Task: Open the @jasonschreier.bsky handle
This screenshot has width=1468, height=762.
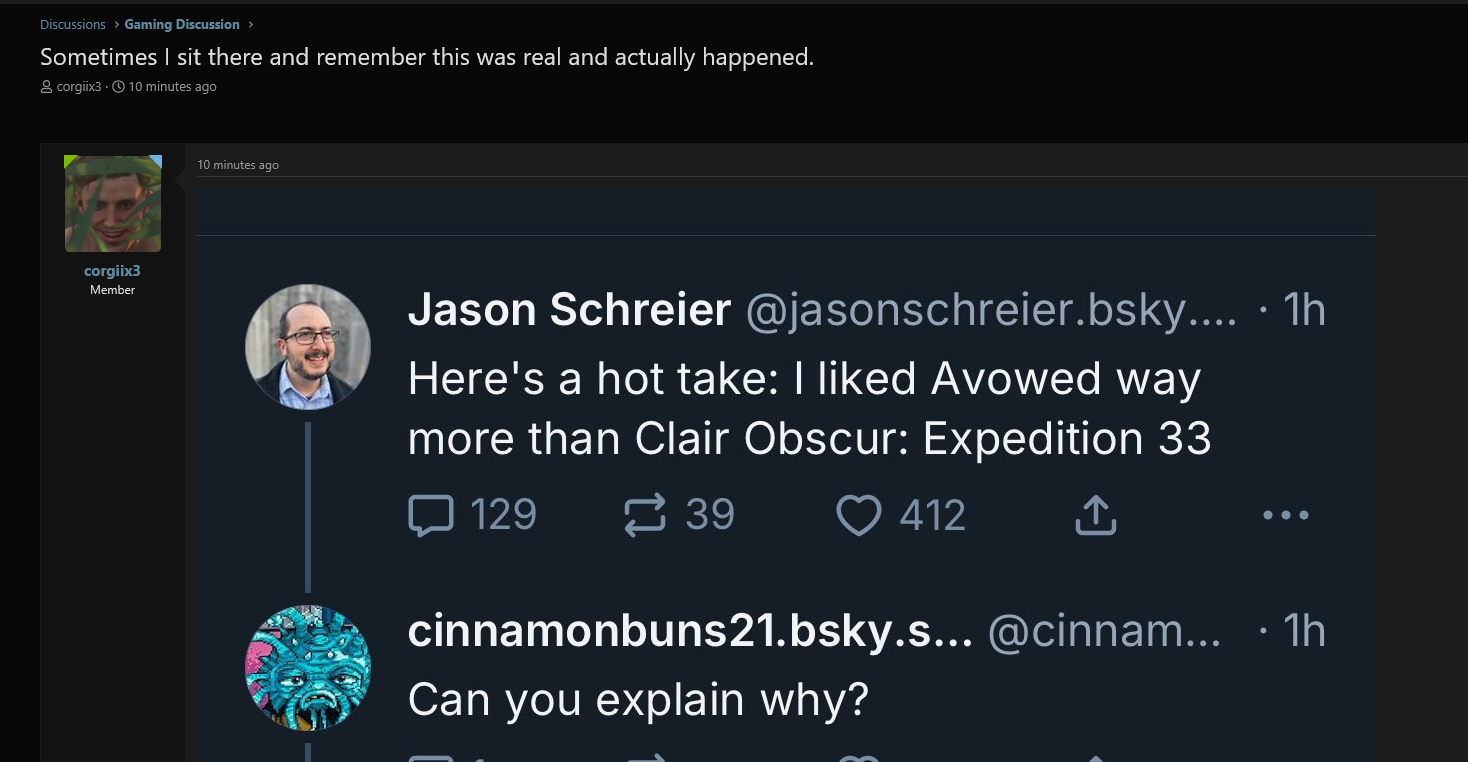Action: point(990,312)
